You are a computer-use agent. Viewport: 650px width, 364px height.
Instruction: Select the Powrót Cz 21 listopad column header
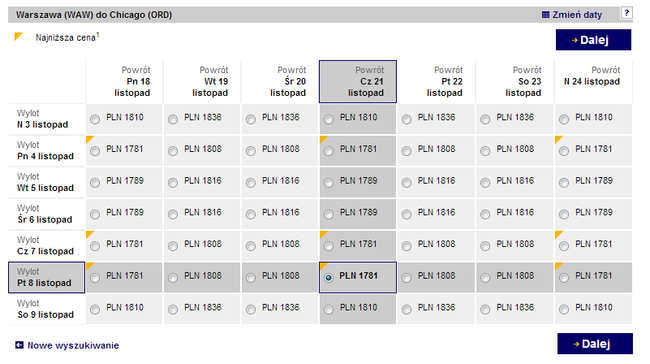(x=358, y=81)
